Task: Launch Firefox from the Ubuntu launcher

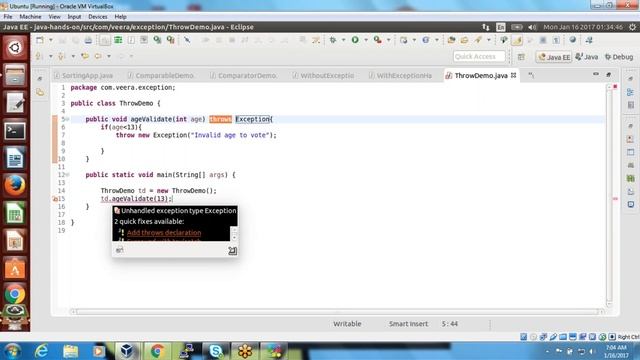Action: 15,185
